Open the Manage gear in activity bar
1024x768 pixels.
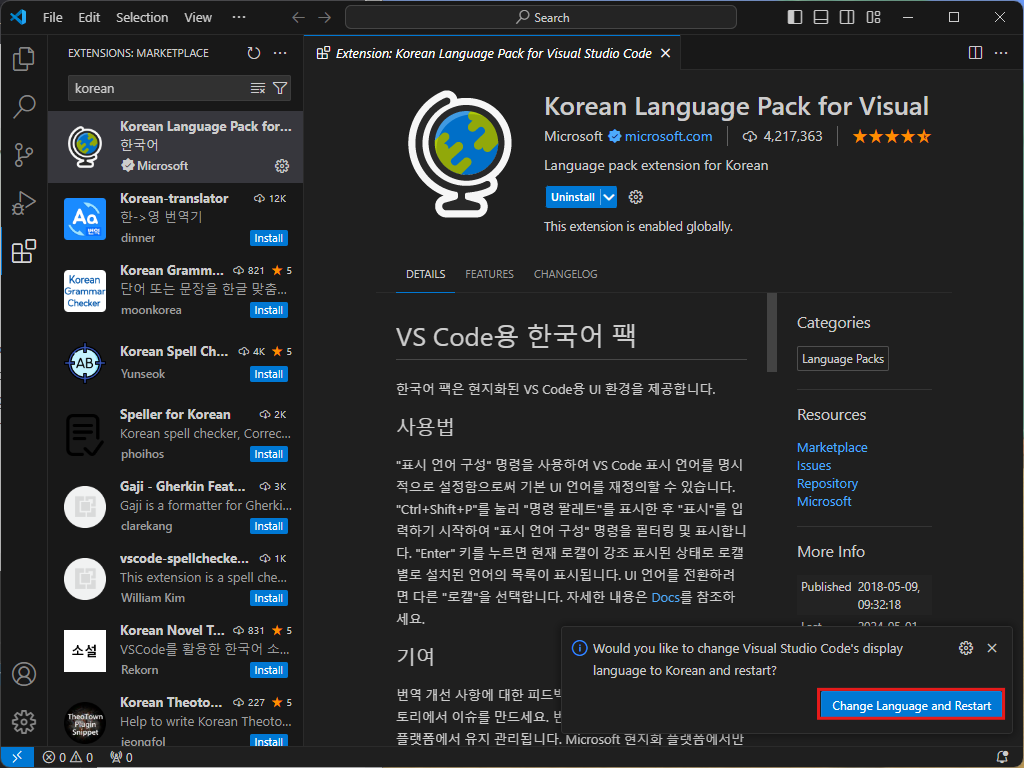click(x=24, y=722)
